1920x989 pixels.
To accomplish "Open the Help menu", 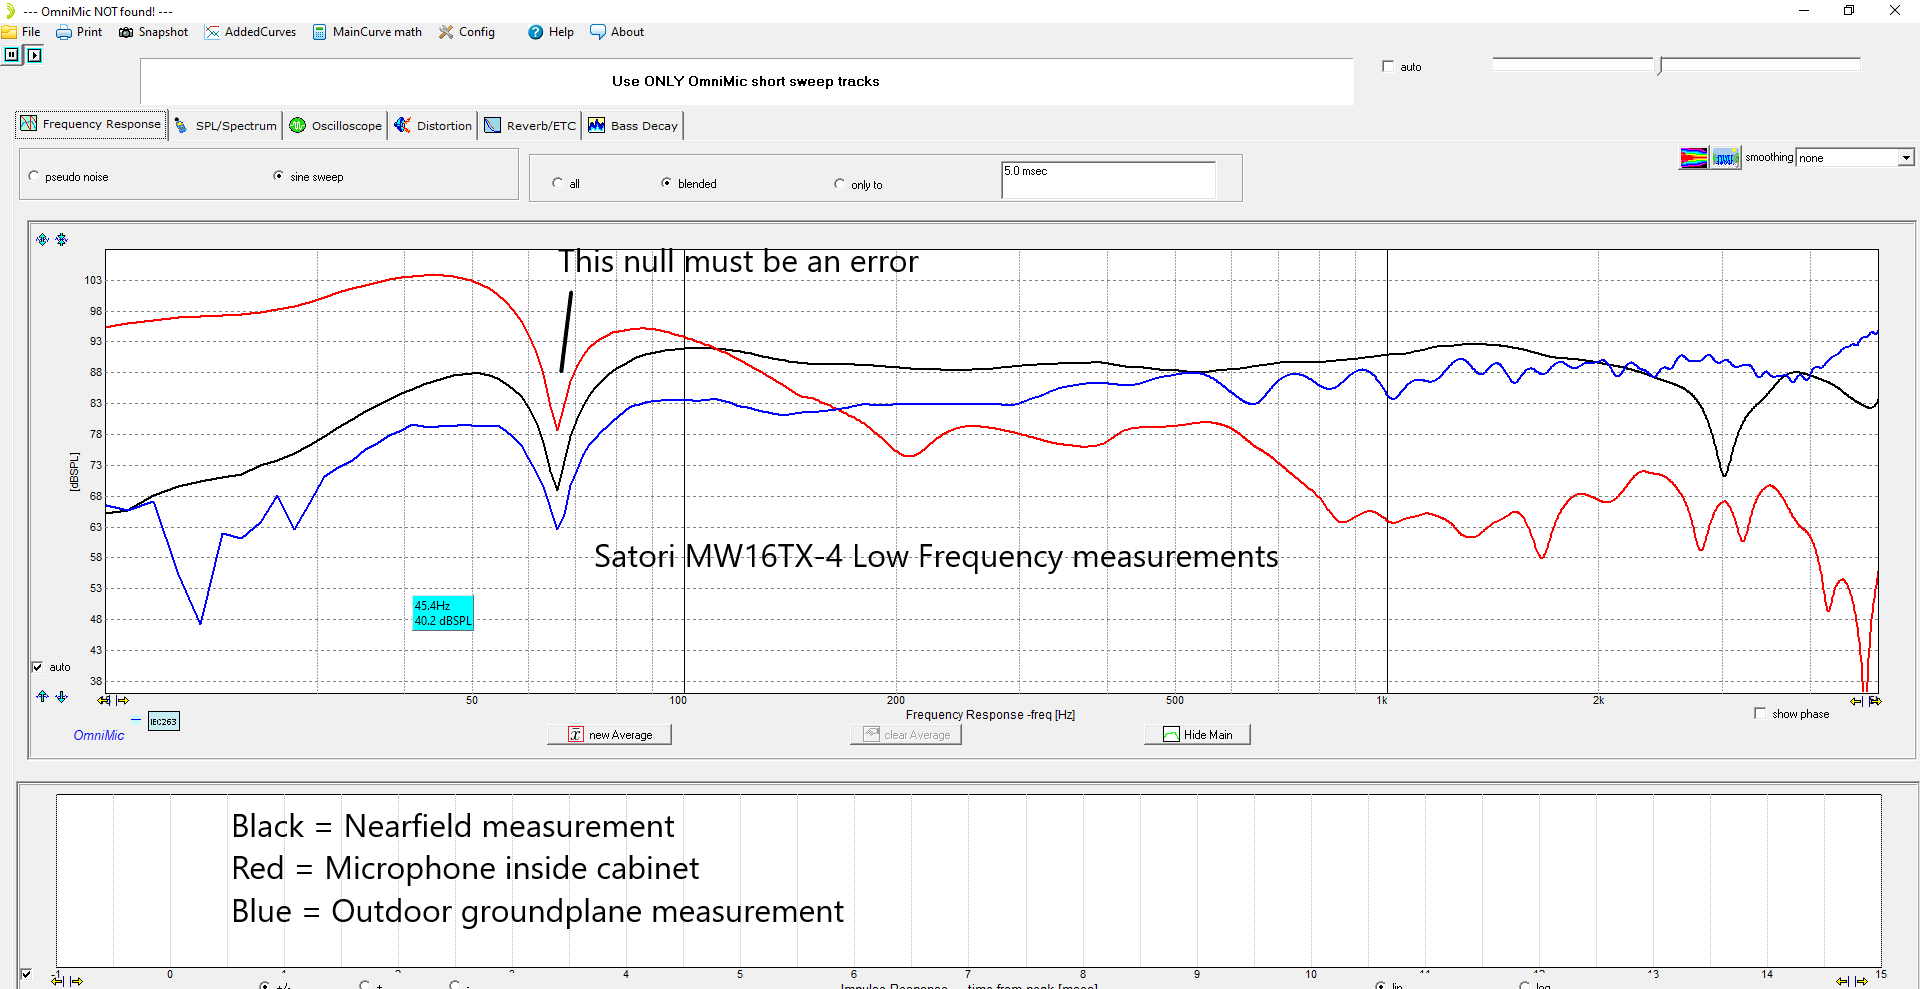I will (551, 32).
